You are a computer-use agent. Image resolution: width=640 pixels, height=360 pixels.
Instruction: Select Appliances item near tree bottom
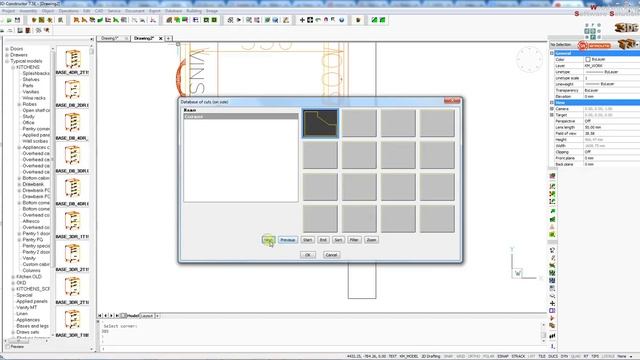tap(28, 320)
